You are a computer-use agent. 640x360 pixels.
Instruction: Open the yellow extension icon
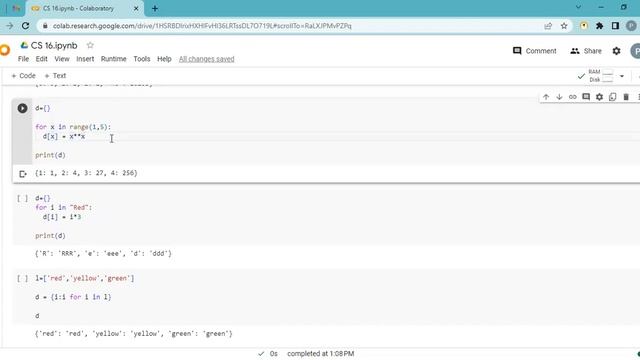584,26
